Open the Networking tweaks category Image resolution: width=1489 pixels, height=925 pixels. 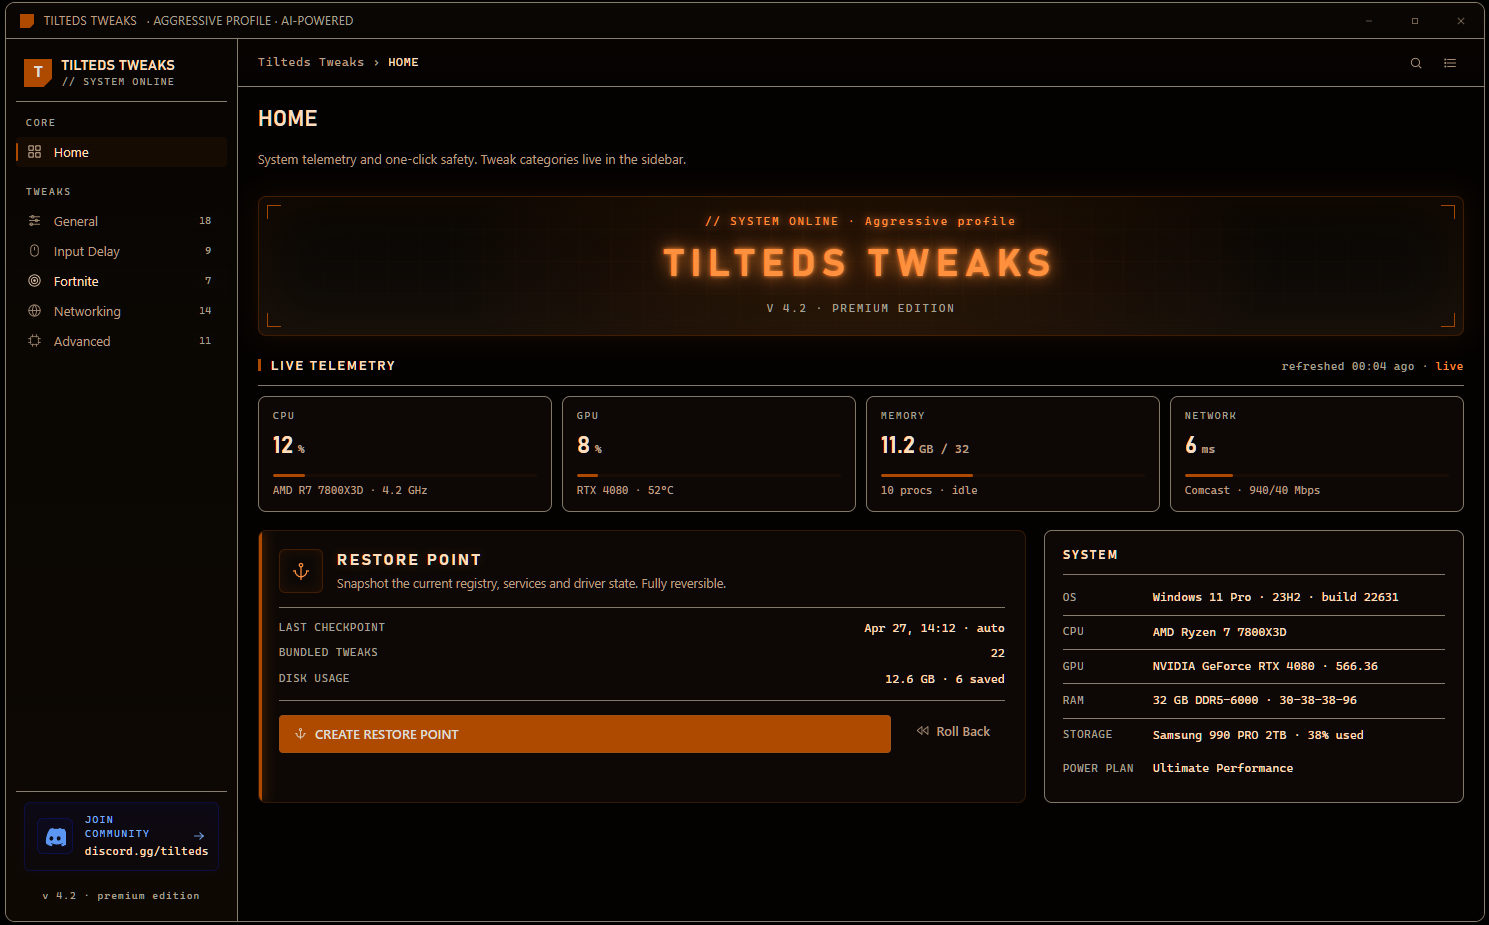click(122, 311)
